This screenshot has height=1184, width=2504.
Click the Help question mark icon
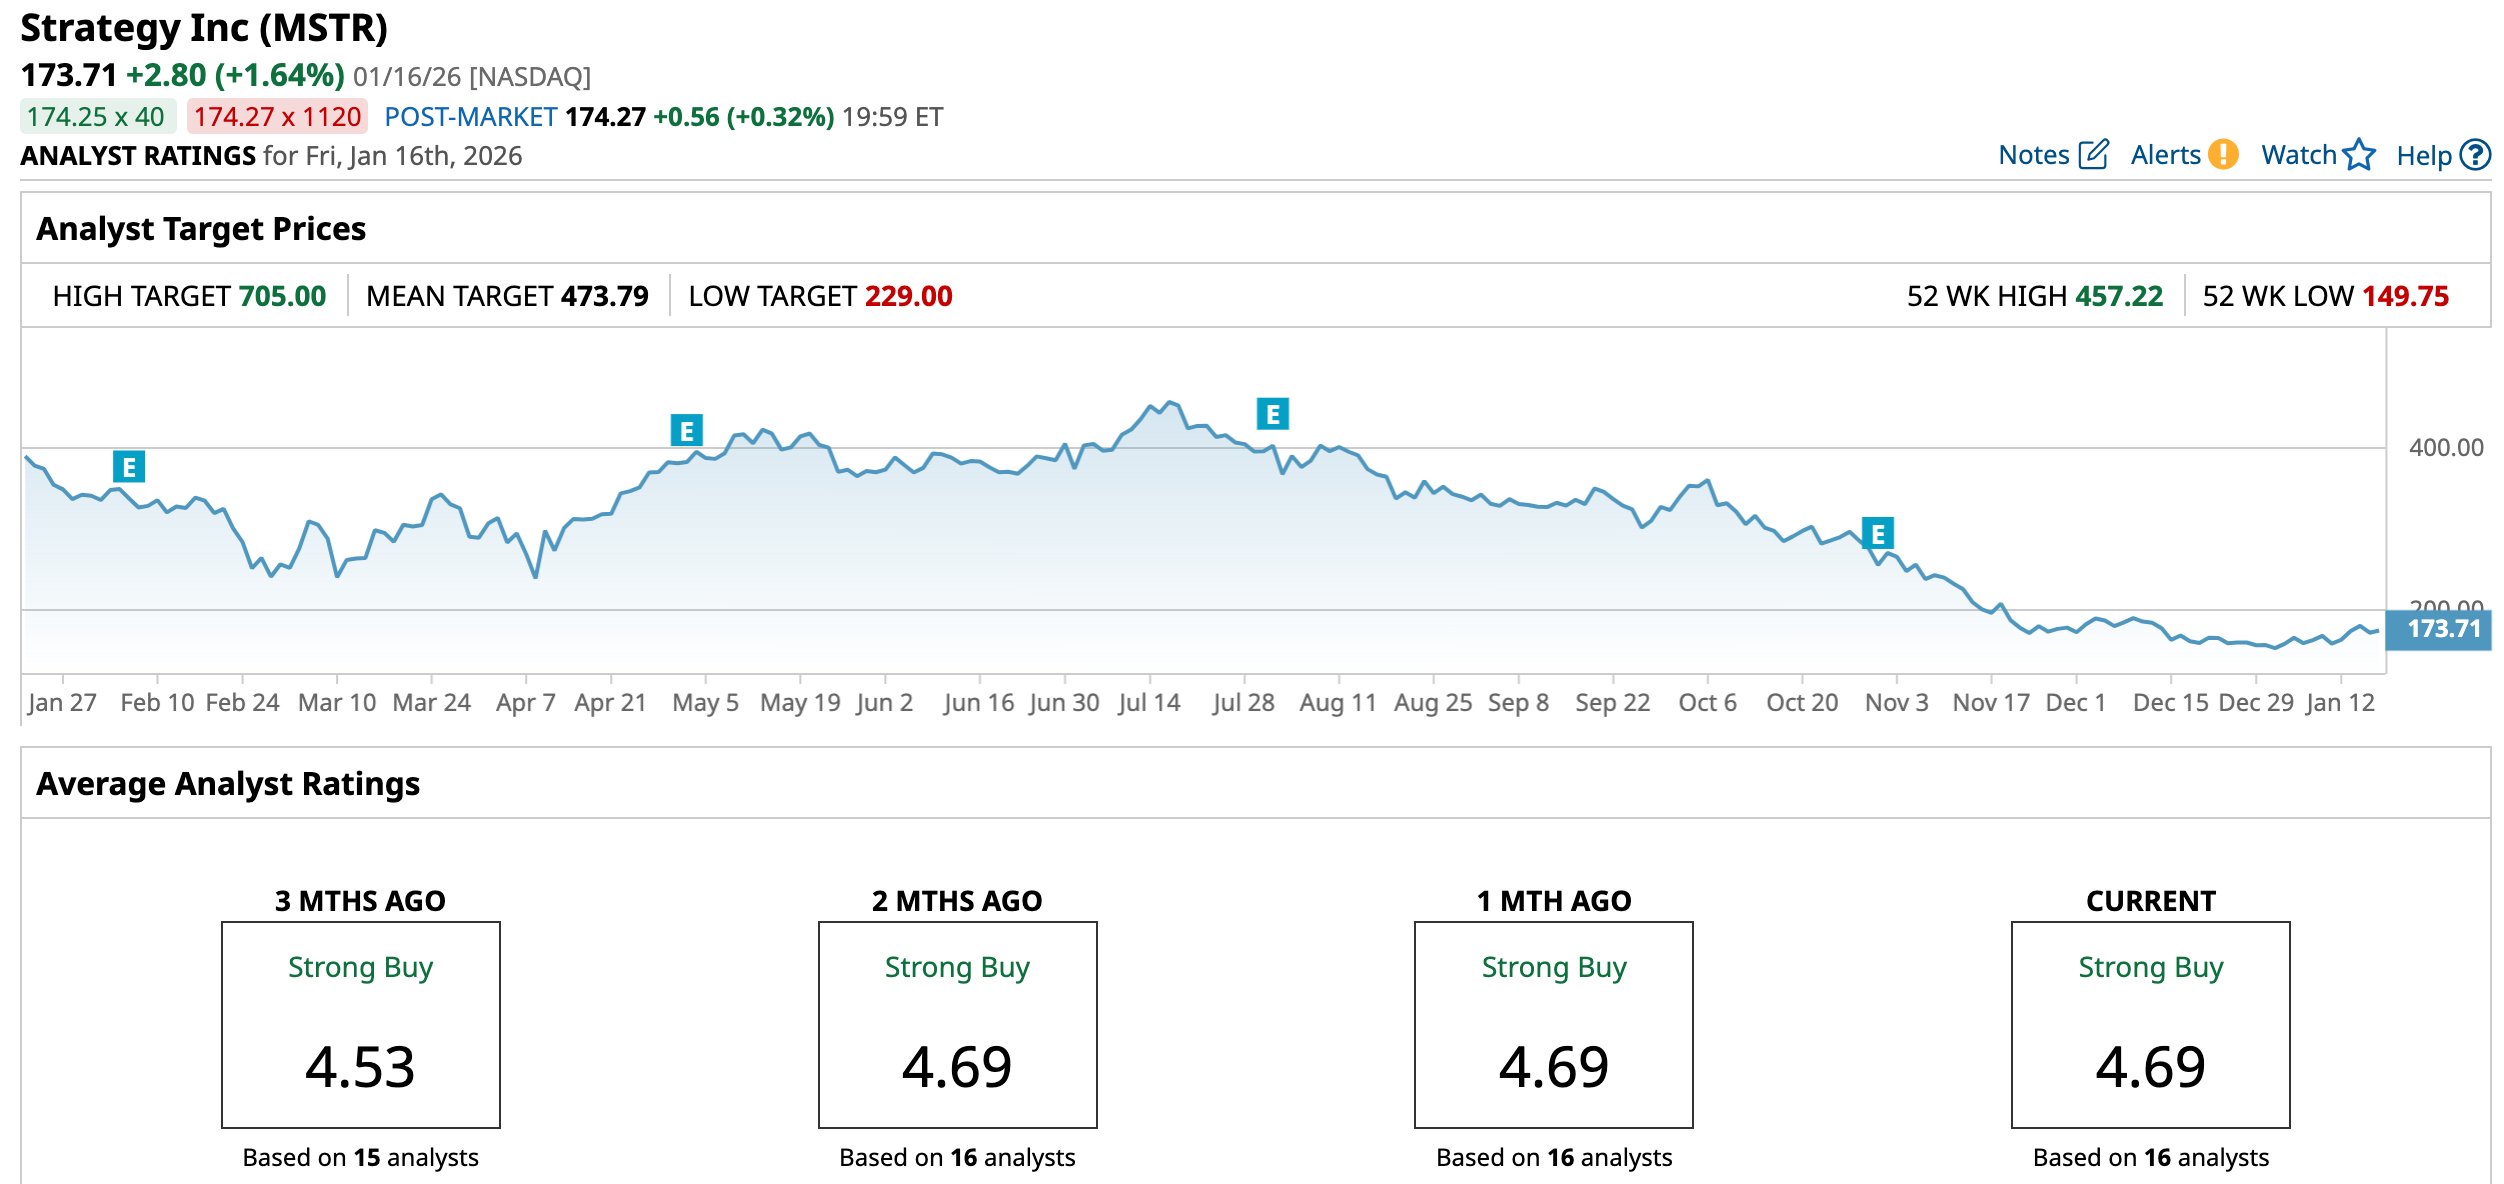[2475, 155]
